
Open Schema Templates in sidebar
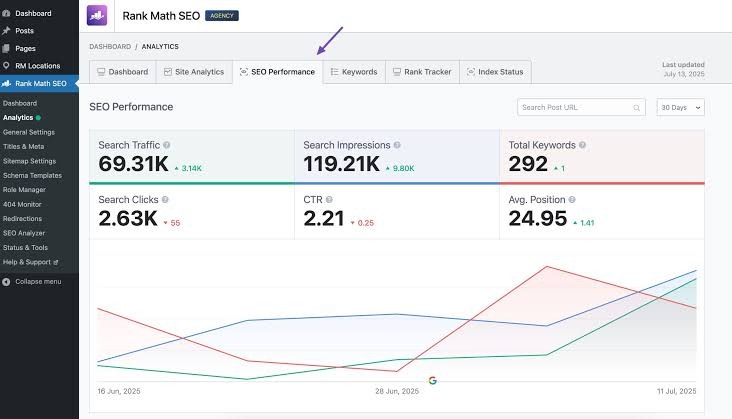point(32,175)
